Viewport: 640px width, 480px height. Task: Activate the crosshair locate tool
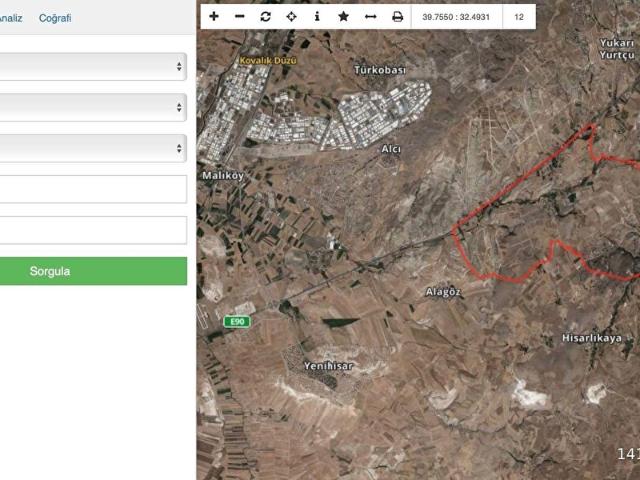[x=291, y=16]
